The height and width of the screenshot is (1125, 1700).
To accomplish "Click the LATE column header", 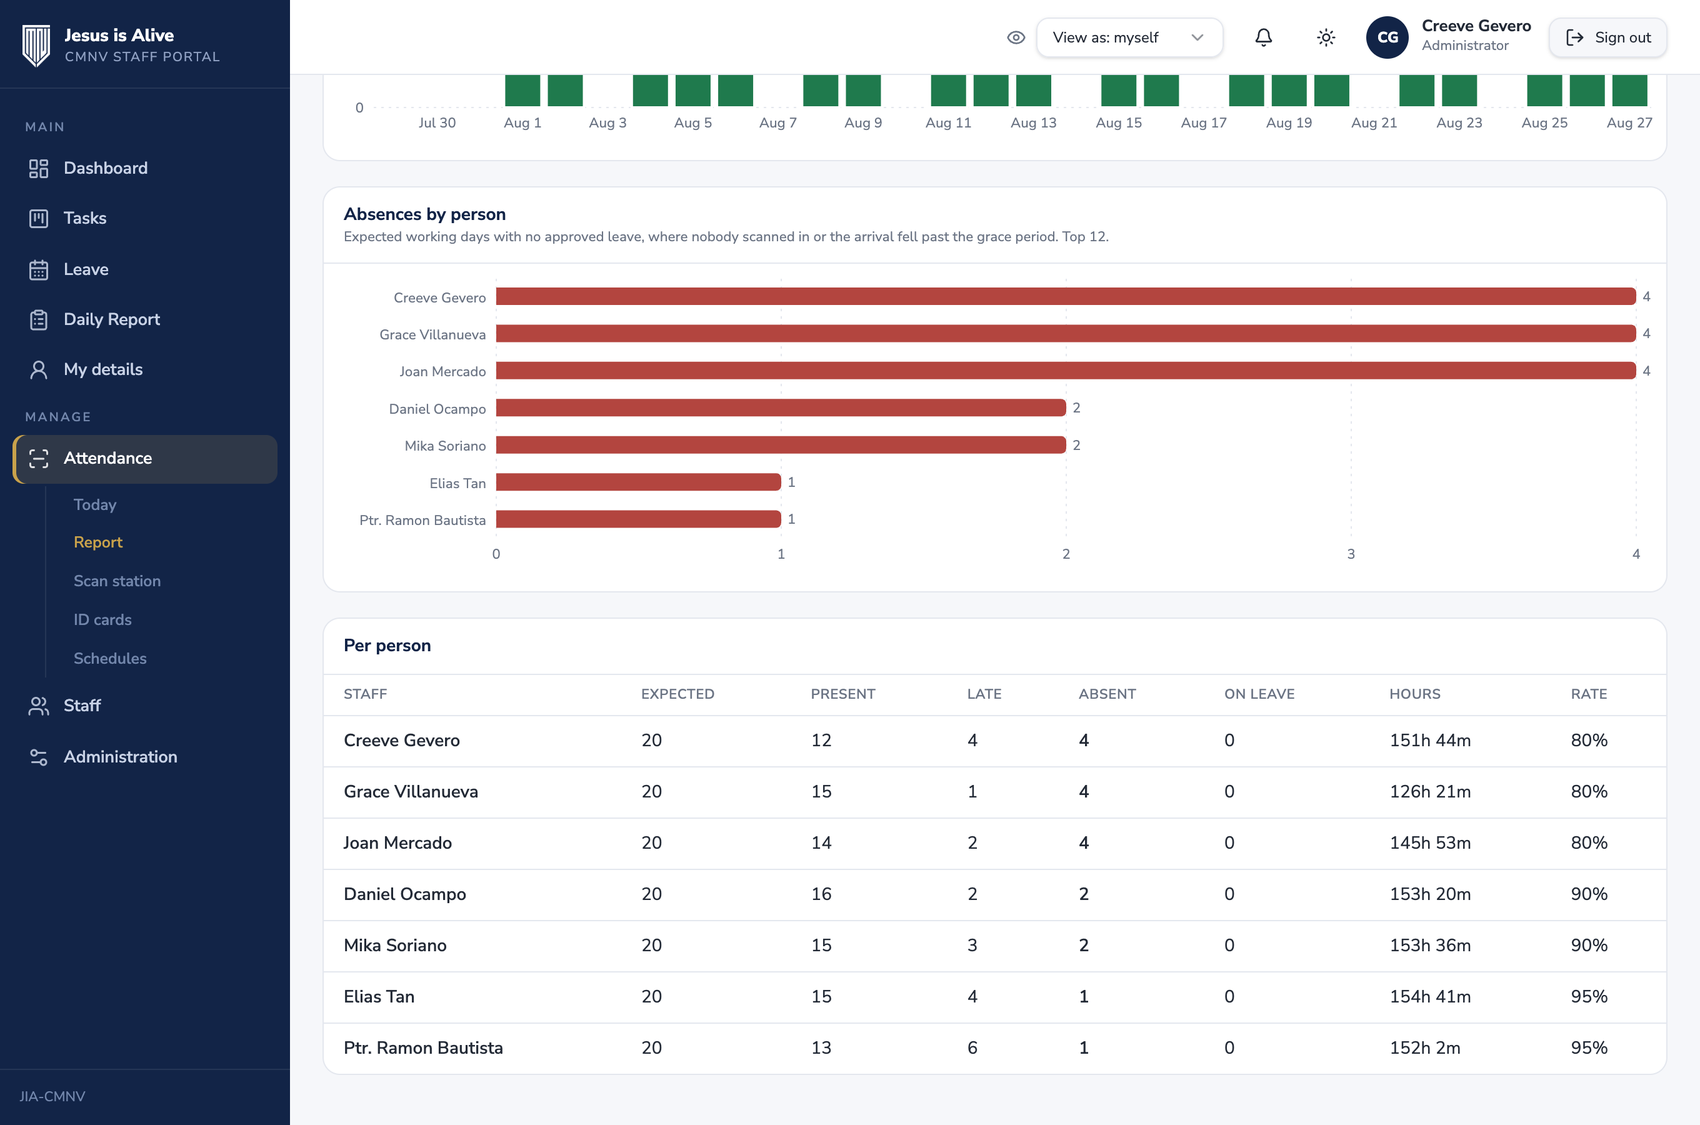I will [x=984, y=694].
